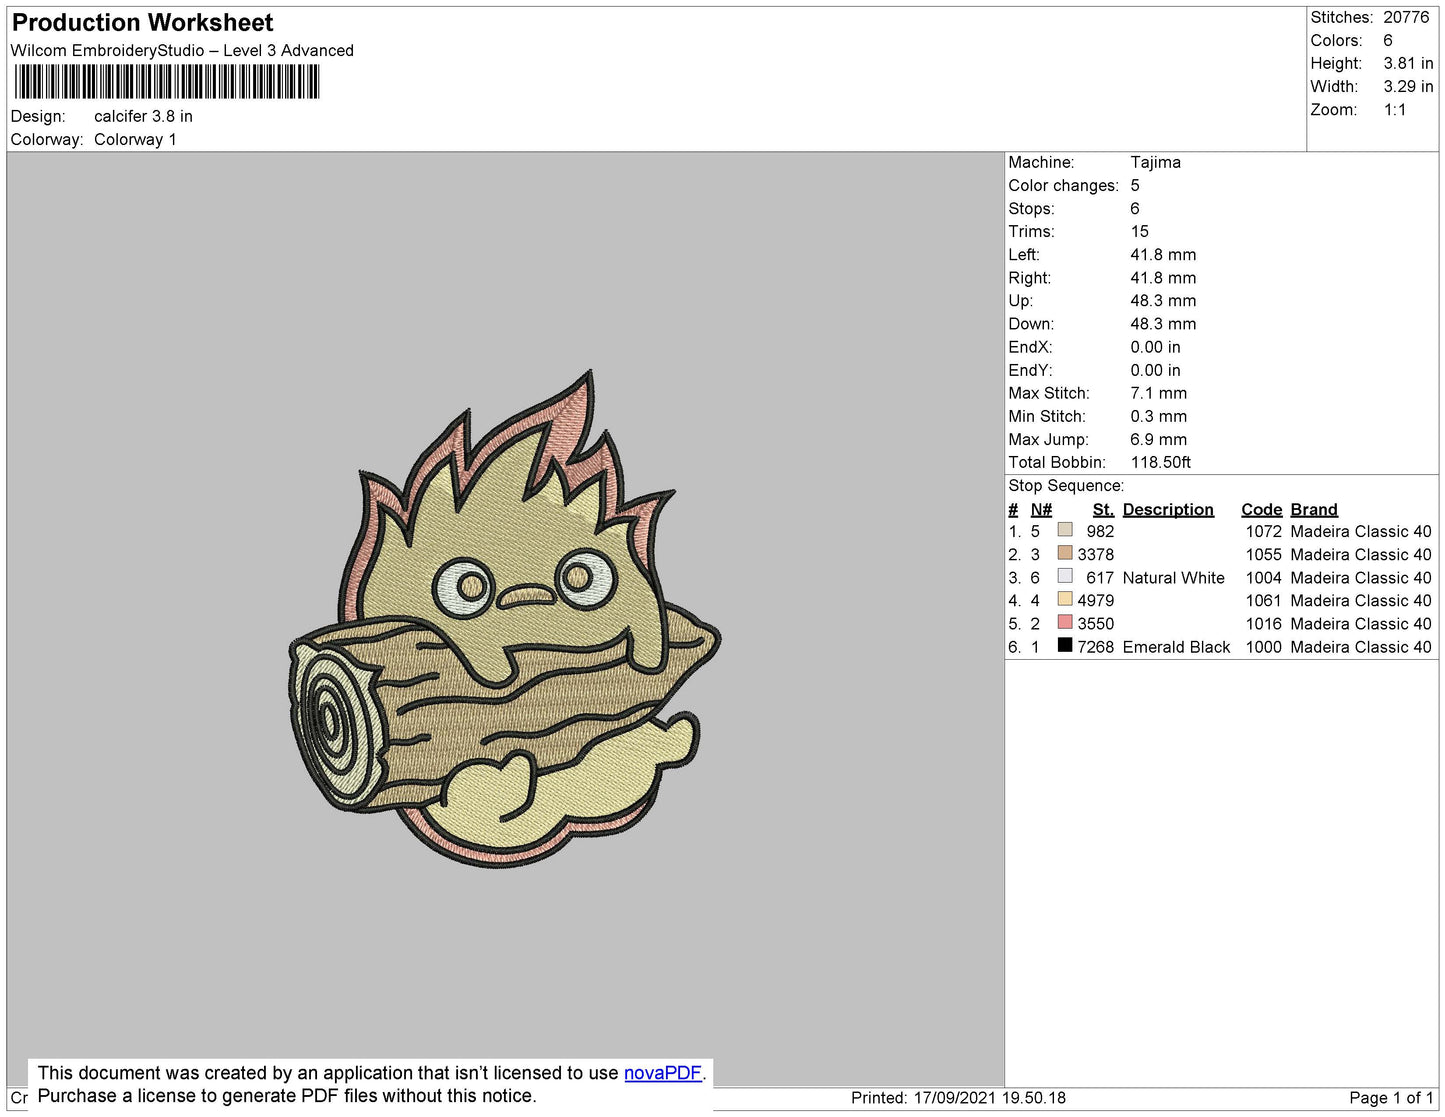The image size is (1445, 1117).
Task: Click the Production Worksheet heading
Action: pyautogui.click(x=142, y=23)
